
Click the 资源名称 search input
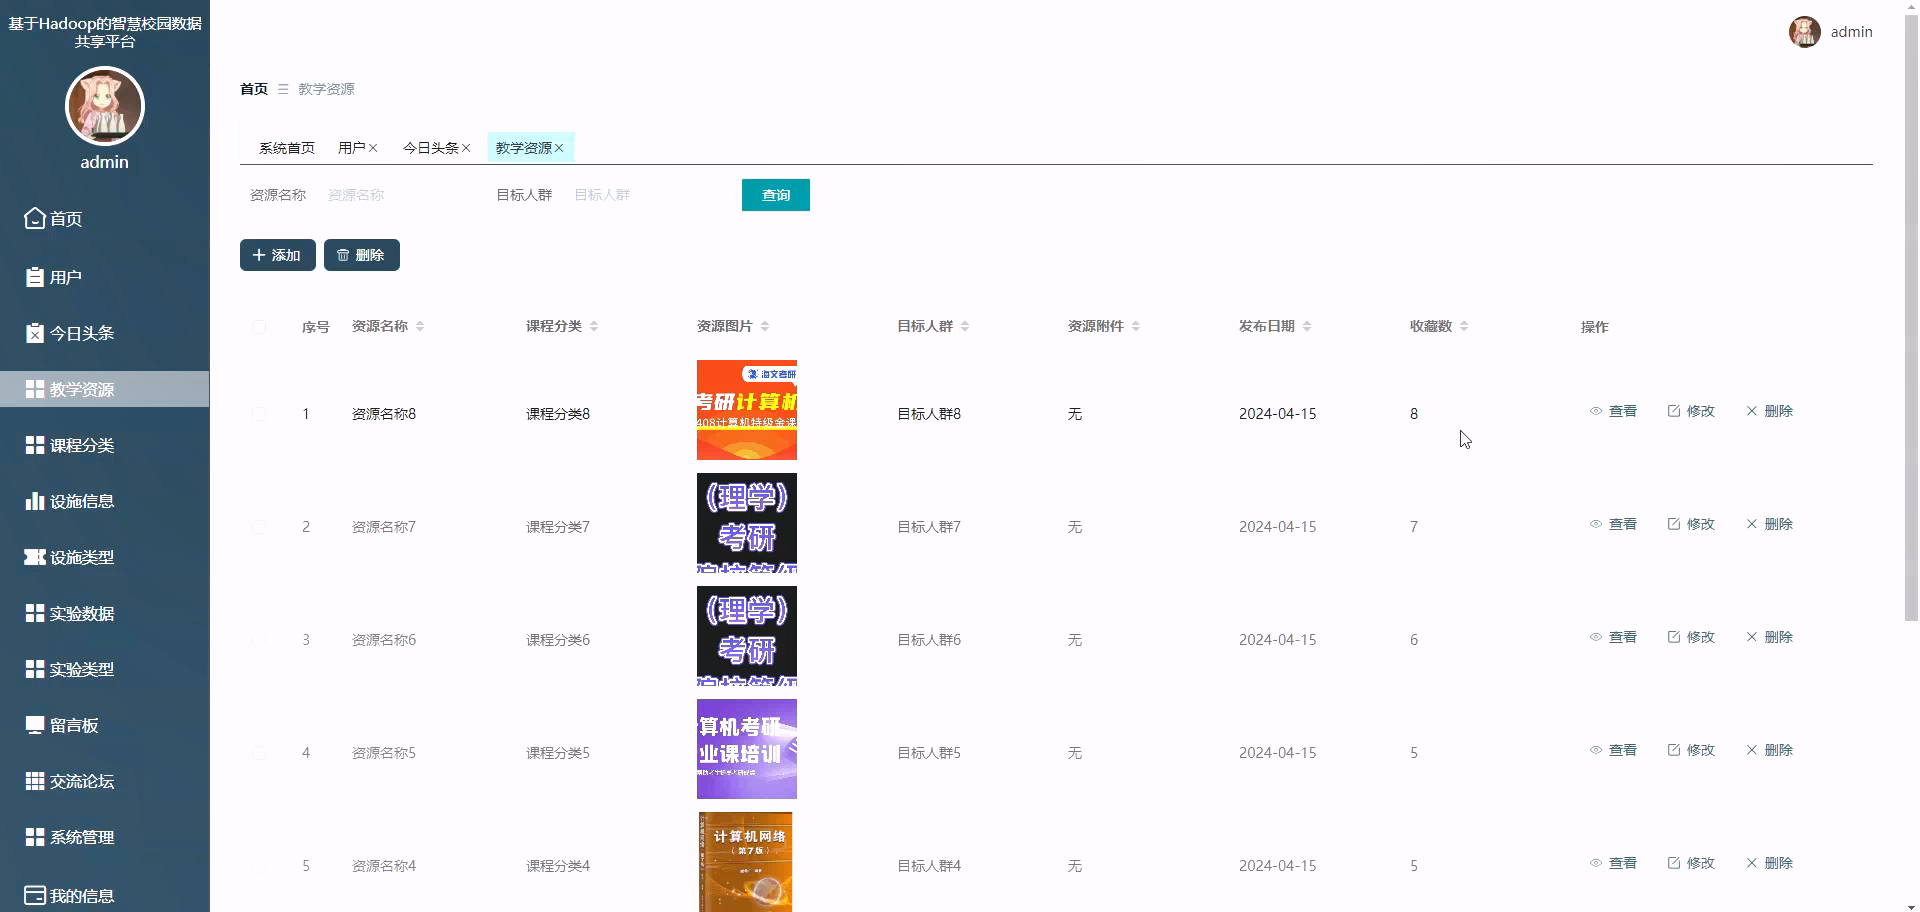coord(396,195)
